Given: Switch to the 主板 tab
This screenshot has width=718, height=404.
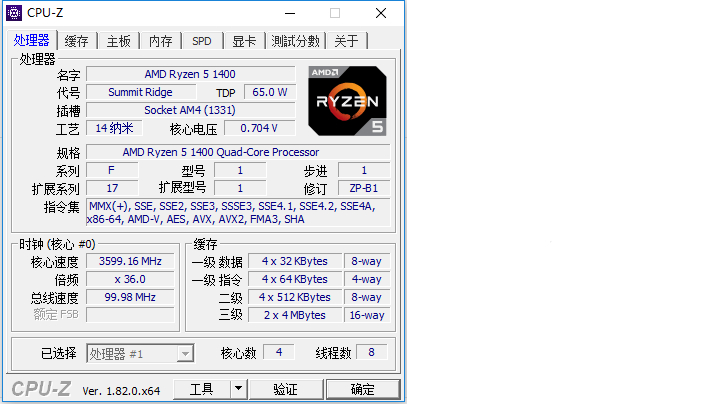Looking at the screenshot, I should click(119, 41).
